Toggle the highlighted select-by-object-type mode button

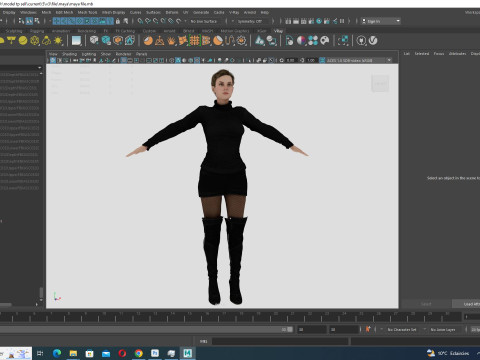point(29,21)
